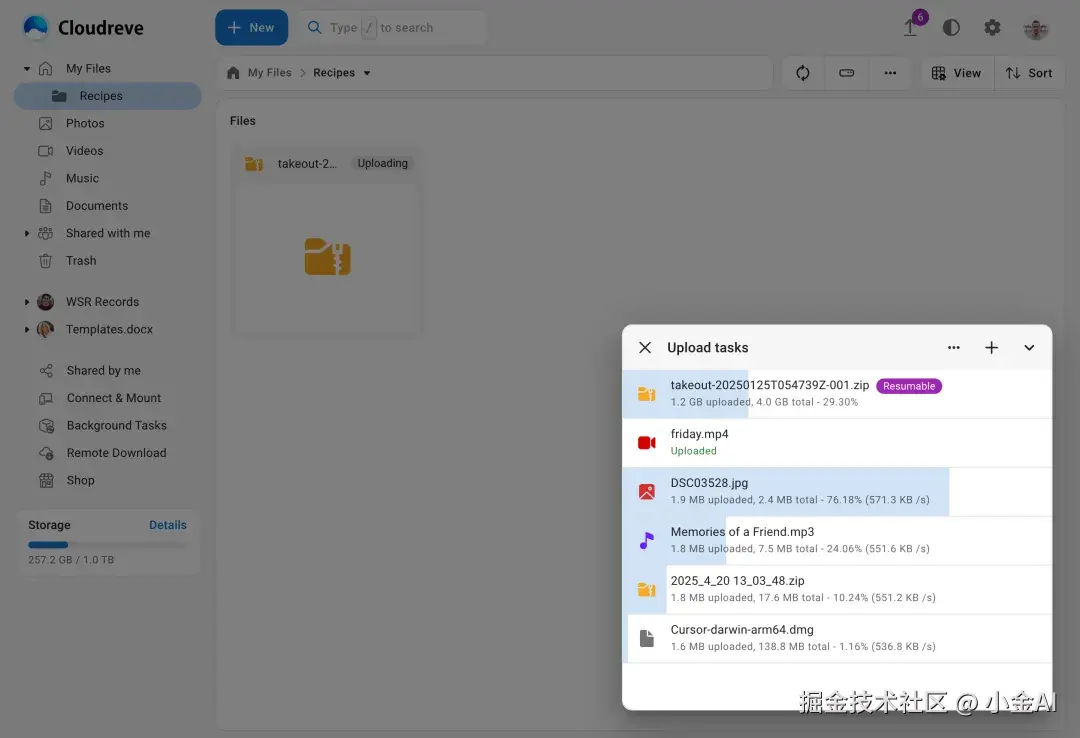Select Cursor-darwin-arm64.dmg upload task
The height and width of the screenshot is (738, 1080).
click(x=837, y=639)
